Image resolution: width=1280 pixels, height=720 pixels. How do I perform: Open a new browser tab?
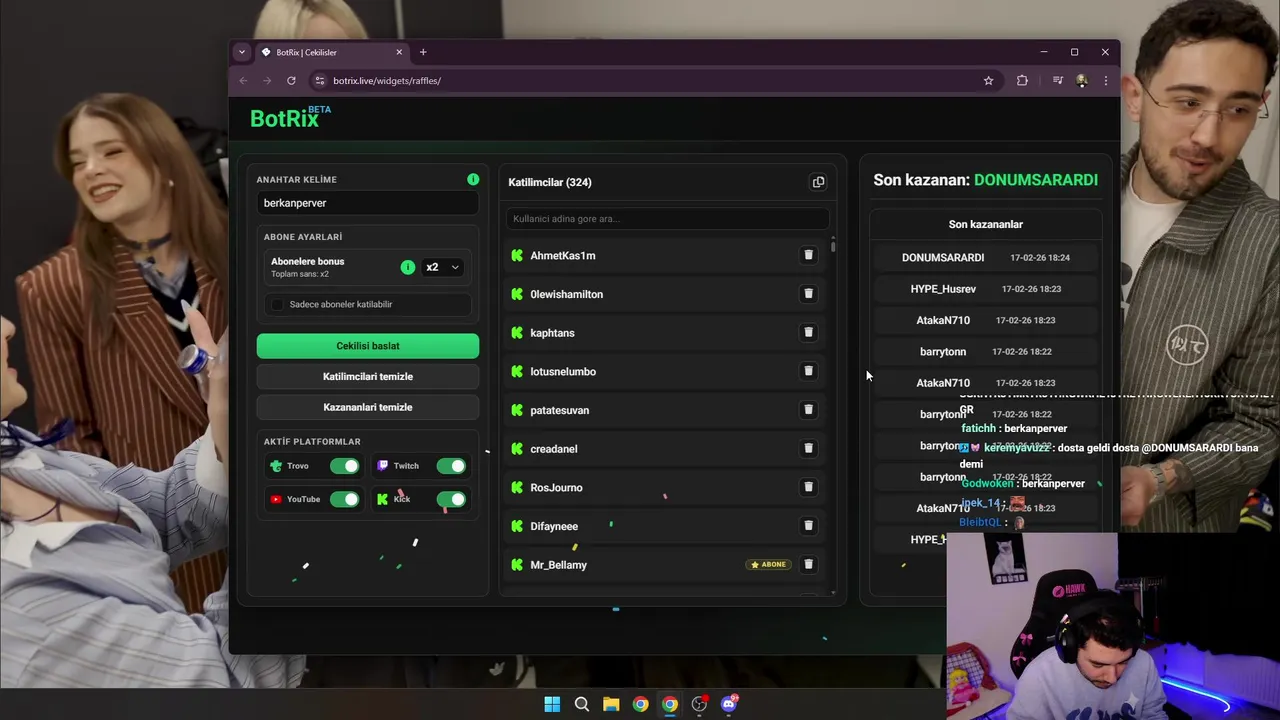point(423,52)
